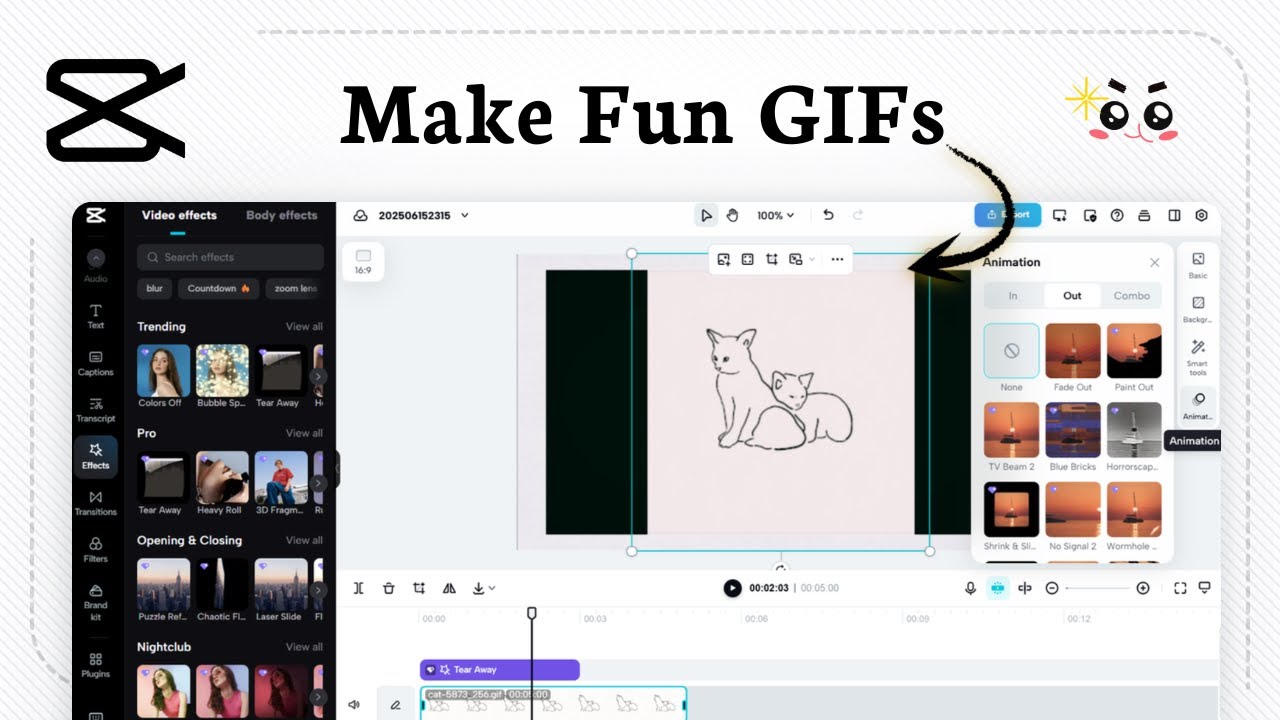Click the split clip icon in the timeline toolbar
The width and height of the screenshot is (1280, 720).
click(x=359, y=588)
